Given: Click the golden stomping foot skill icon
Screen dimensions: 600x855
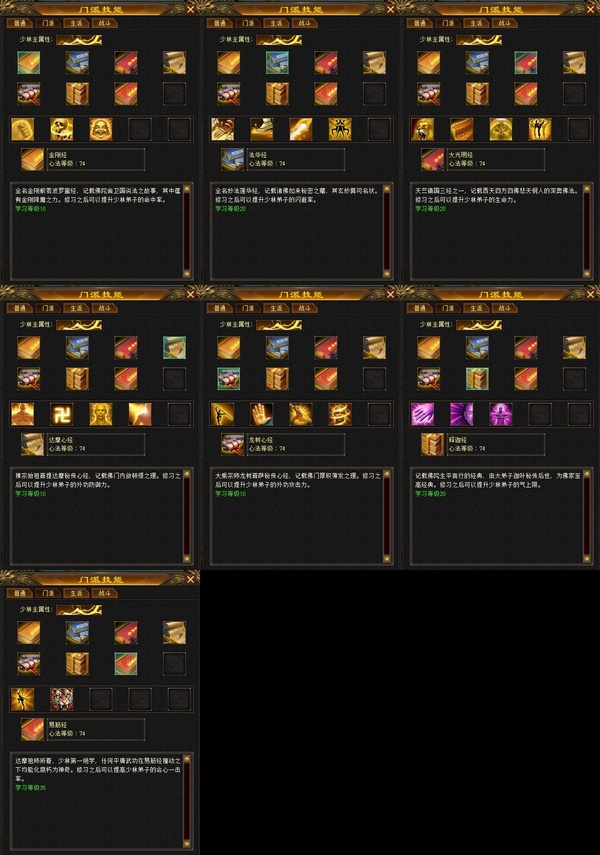Looking at the screenshot, I should 262,129.
